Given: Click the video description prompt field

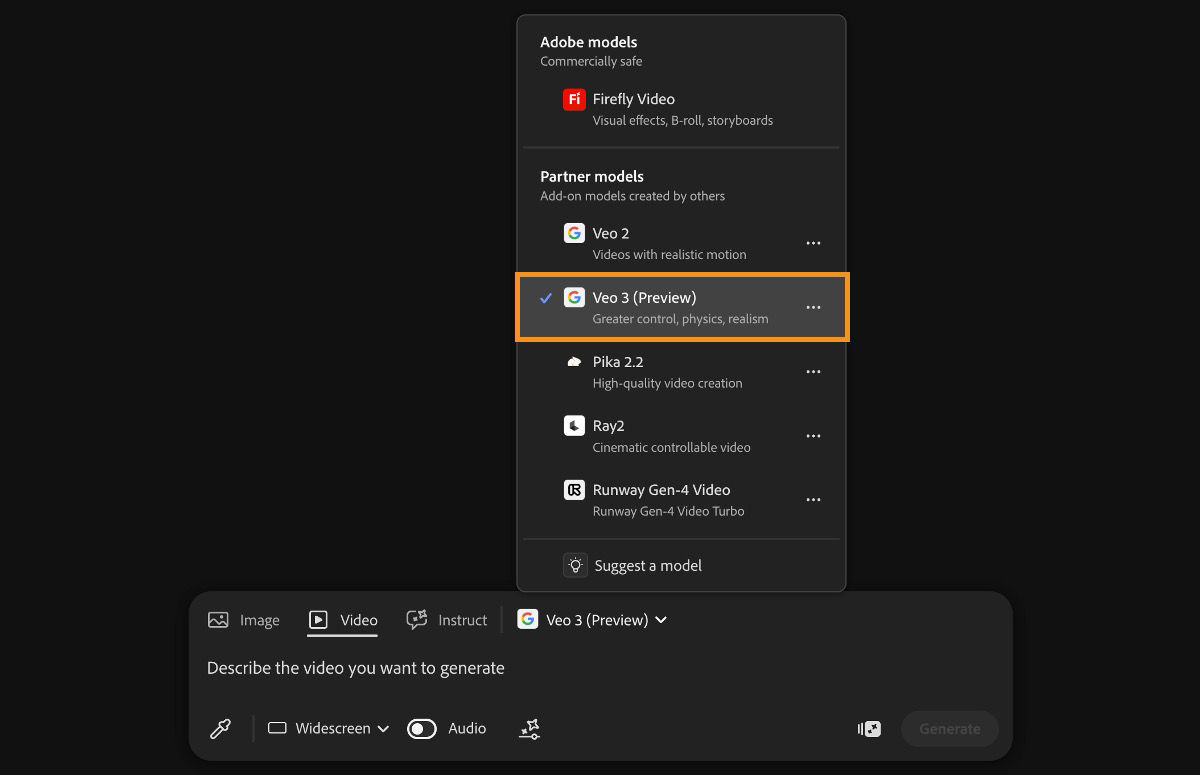Looking at the screenshot, I should pyautogui.click(x=600, y=668).
